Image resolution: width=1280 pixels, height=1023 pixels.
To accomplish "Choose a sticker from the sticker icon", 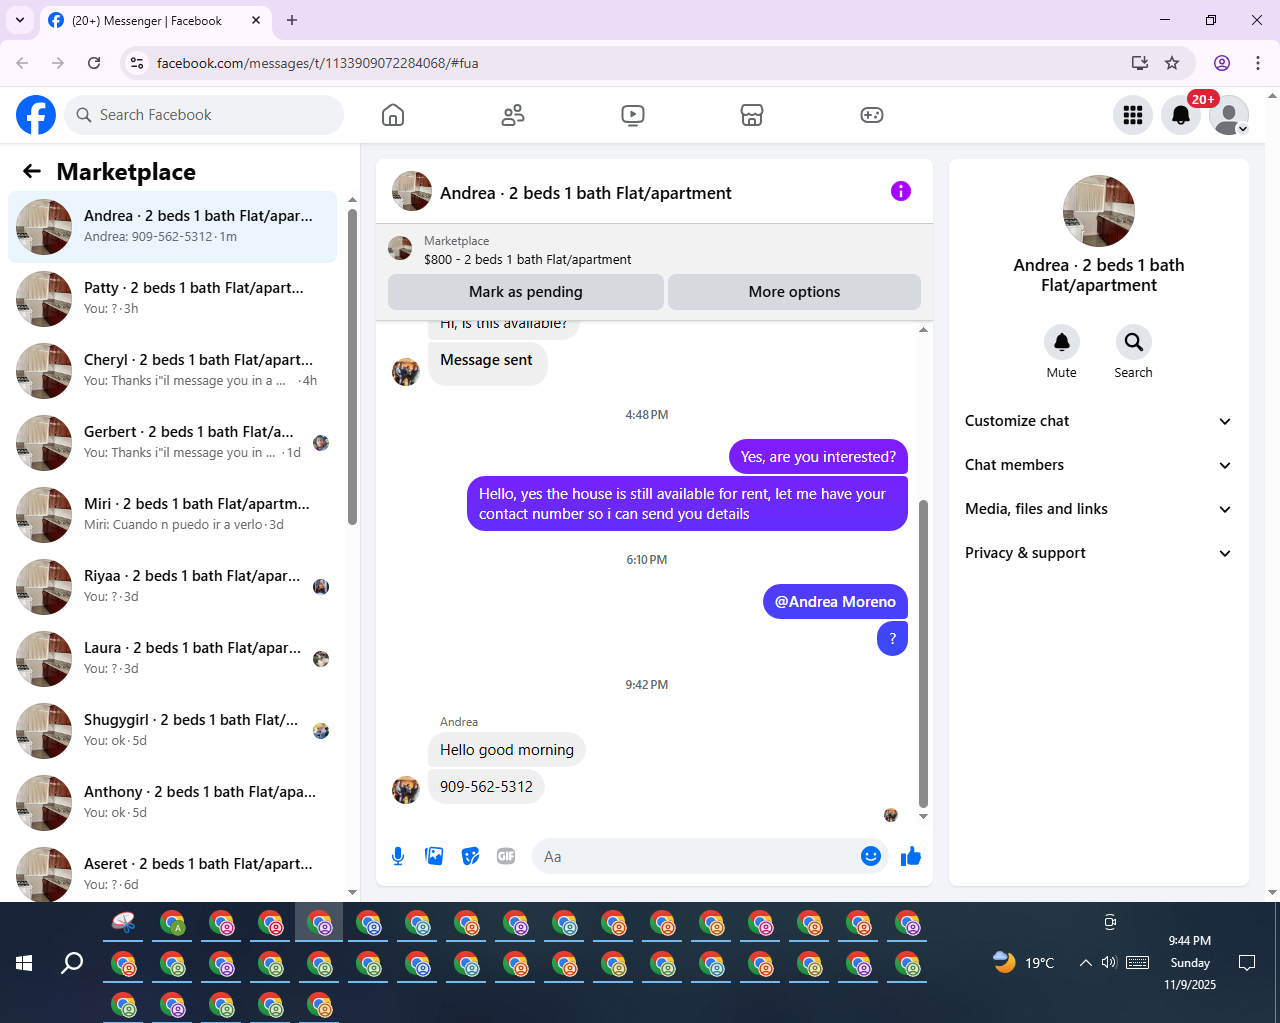I will point(470,856).
